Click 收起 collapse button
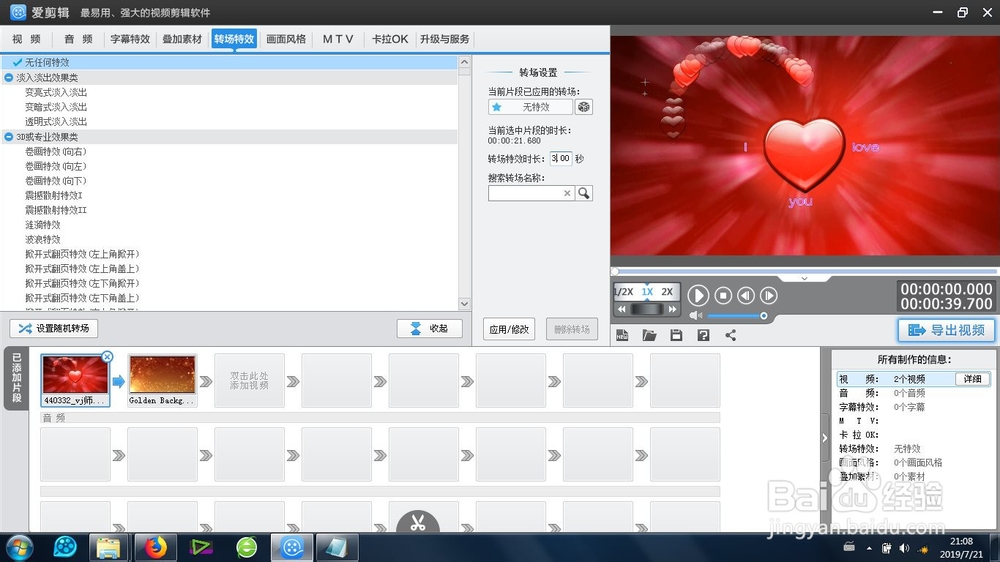1000x562 pixels. (x=429, y=329)
